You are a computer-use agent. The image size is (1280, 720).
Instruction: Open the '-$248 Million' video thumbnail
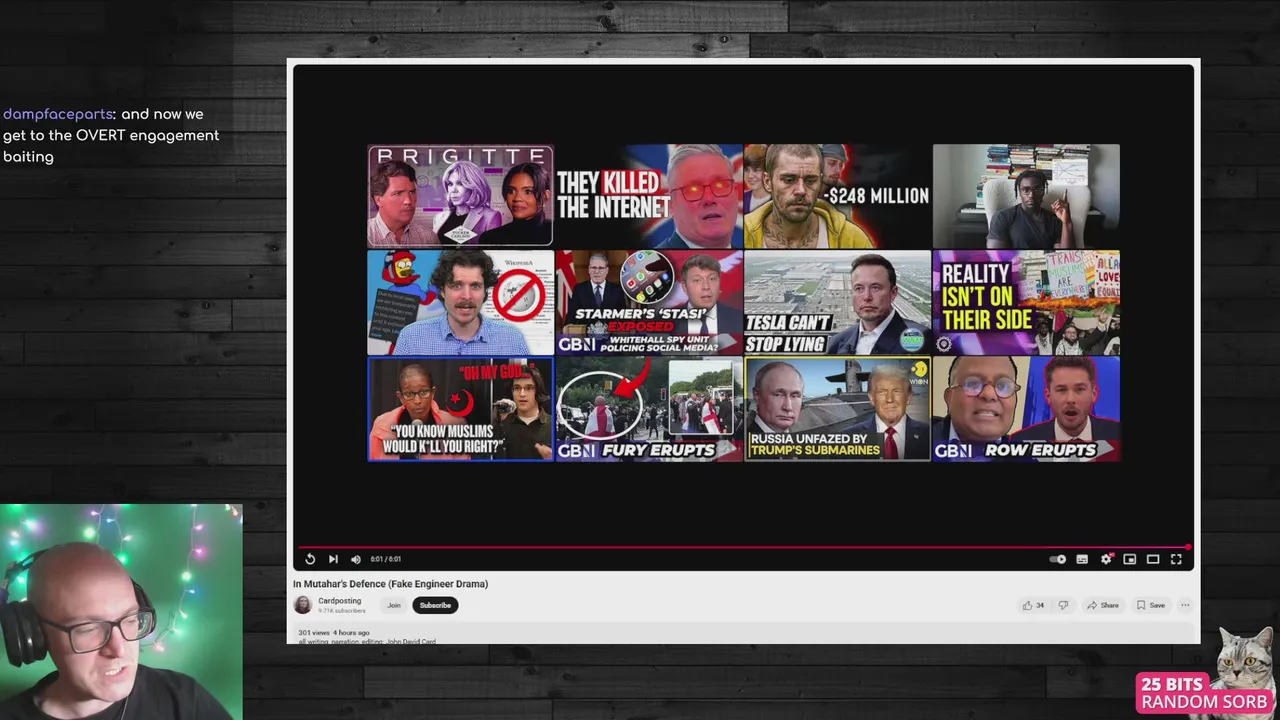(837, 196)
